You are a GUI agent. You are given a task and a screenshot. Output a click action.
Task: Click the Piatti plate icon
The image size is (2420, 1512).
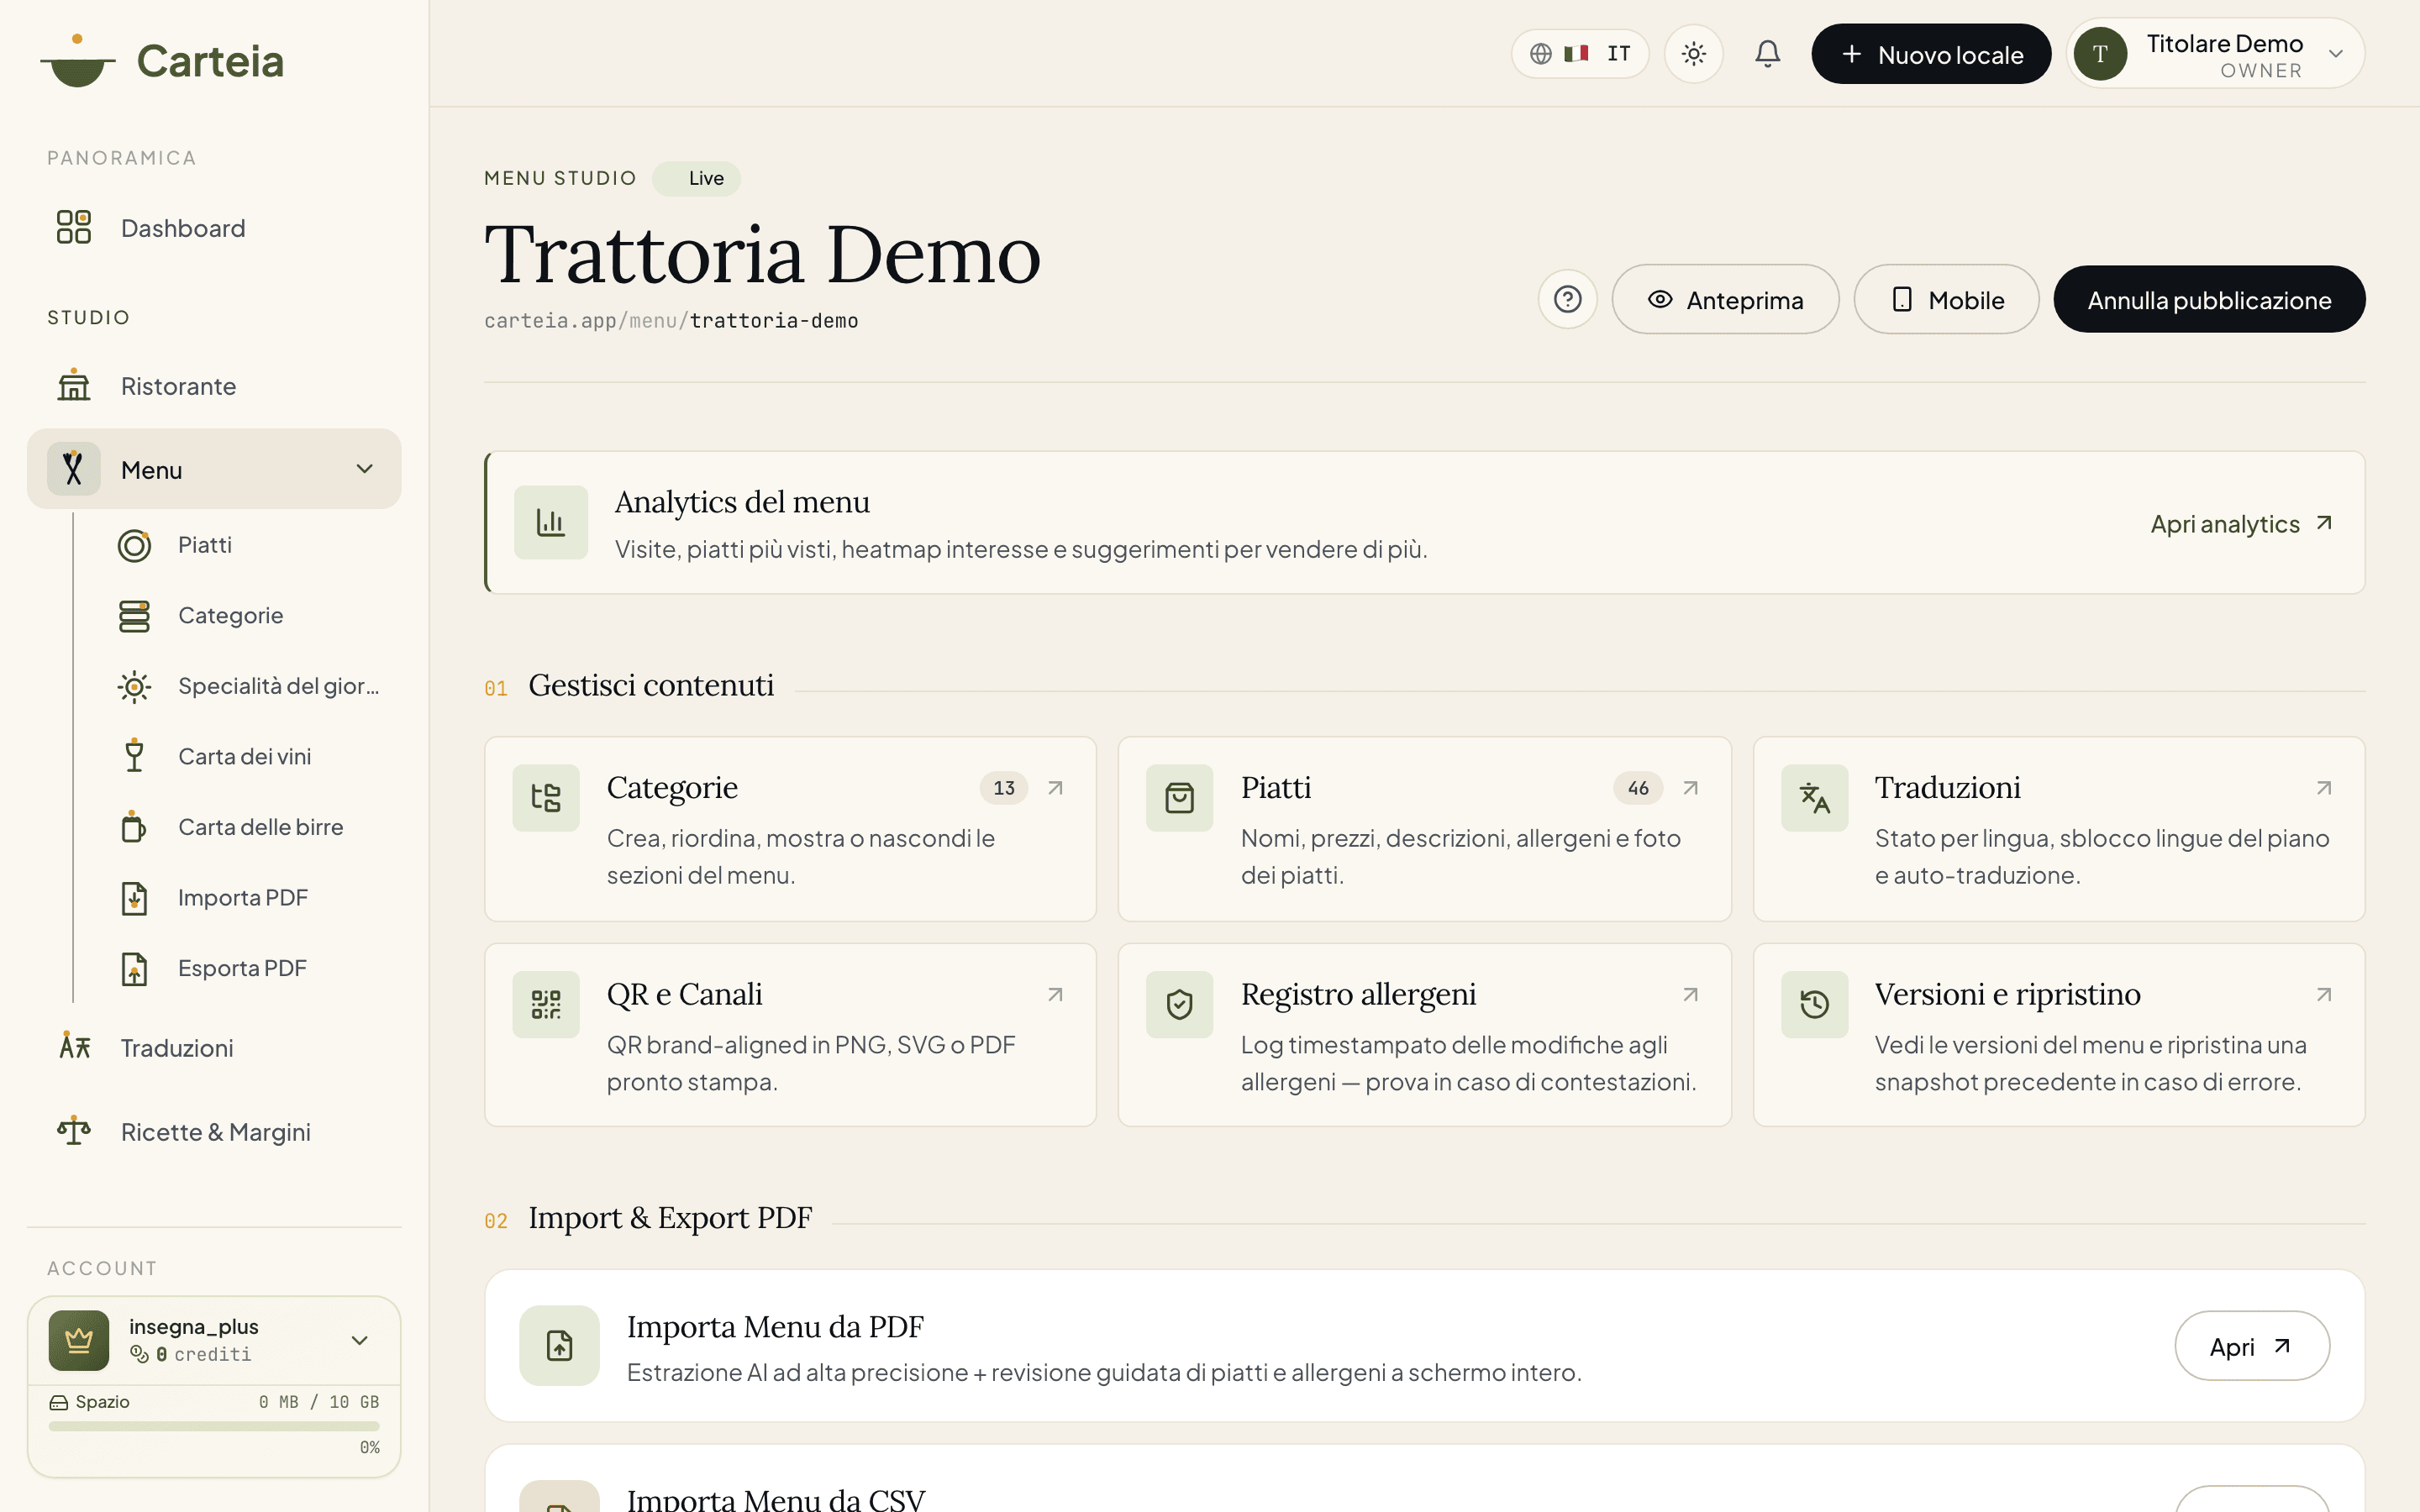click(x=134, y=545)
